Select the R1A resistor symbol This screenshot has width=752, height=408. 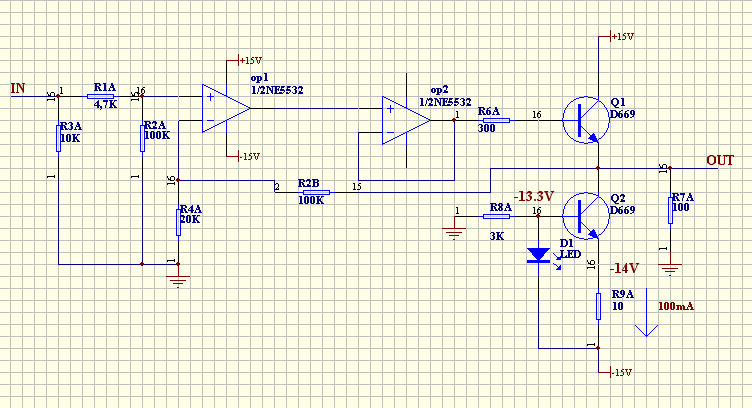(x=100, y=96)
